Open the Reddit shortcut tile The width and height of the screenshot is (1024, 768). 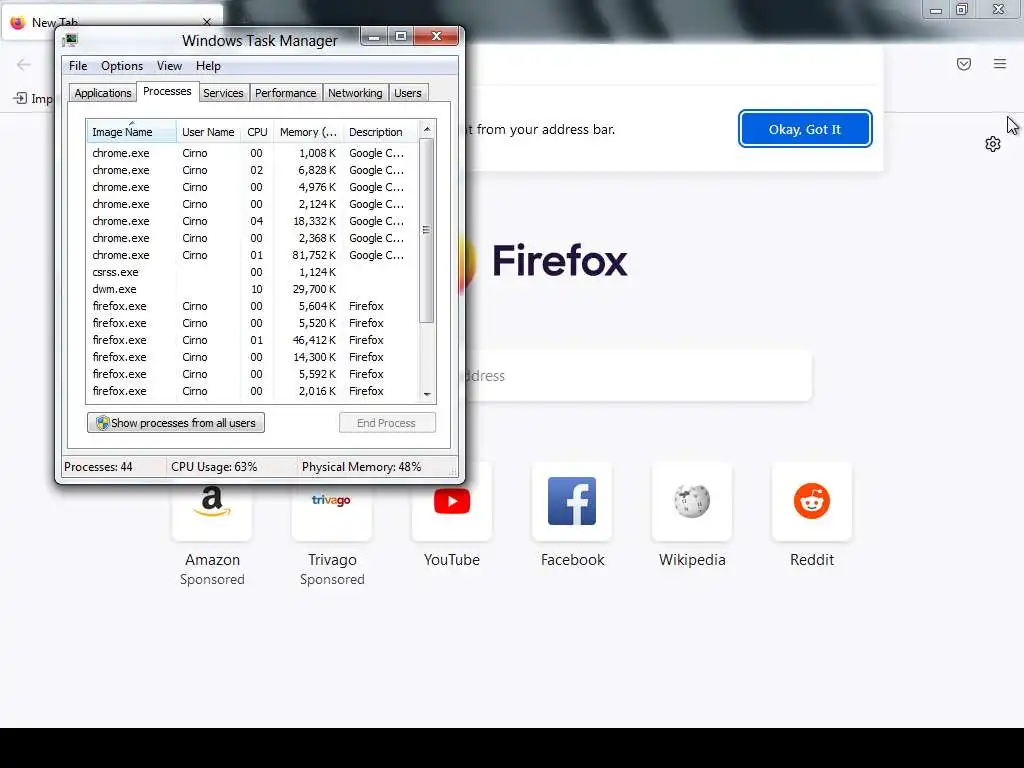812,502
